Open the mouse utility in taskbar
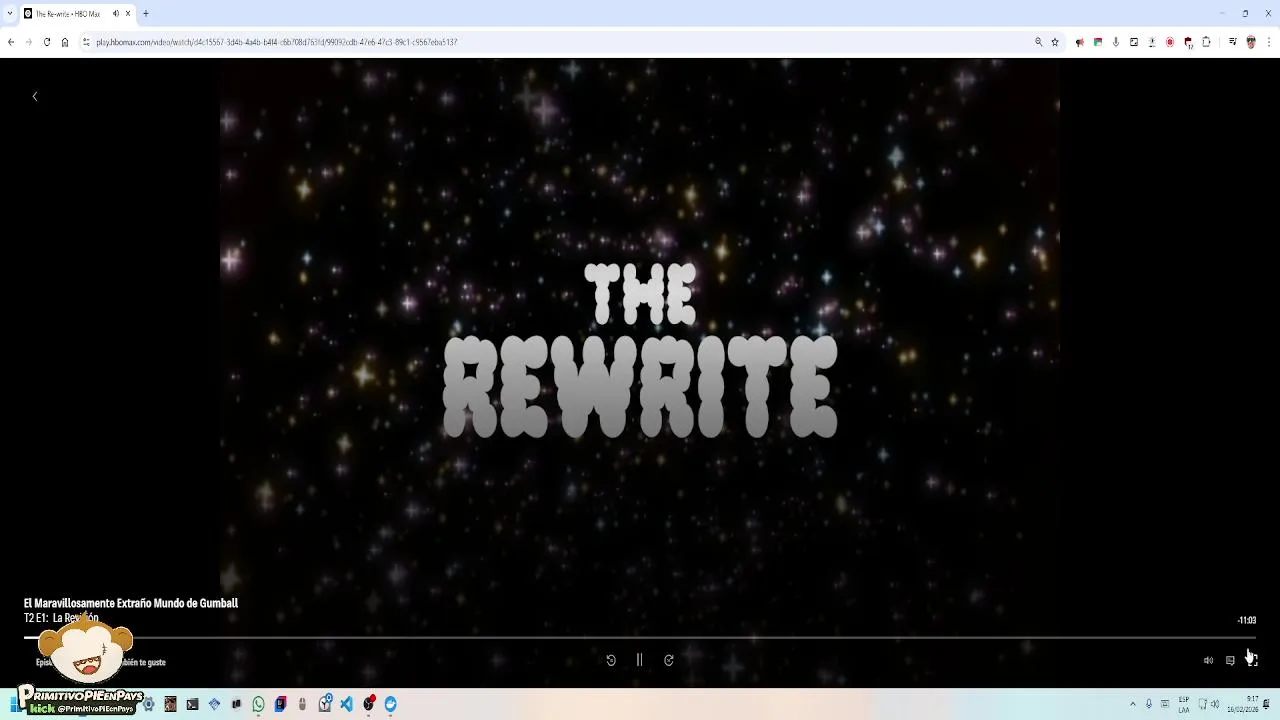The height and width of the screenshot is (720, 1280). point(302,704)
